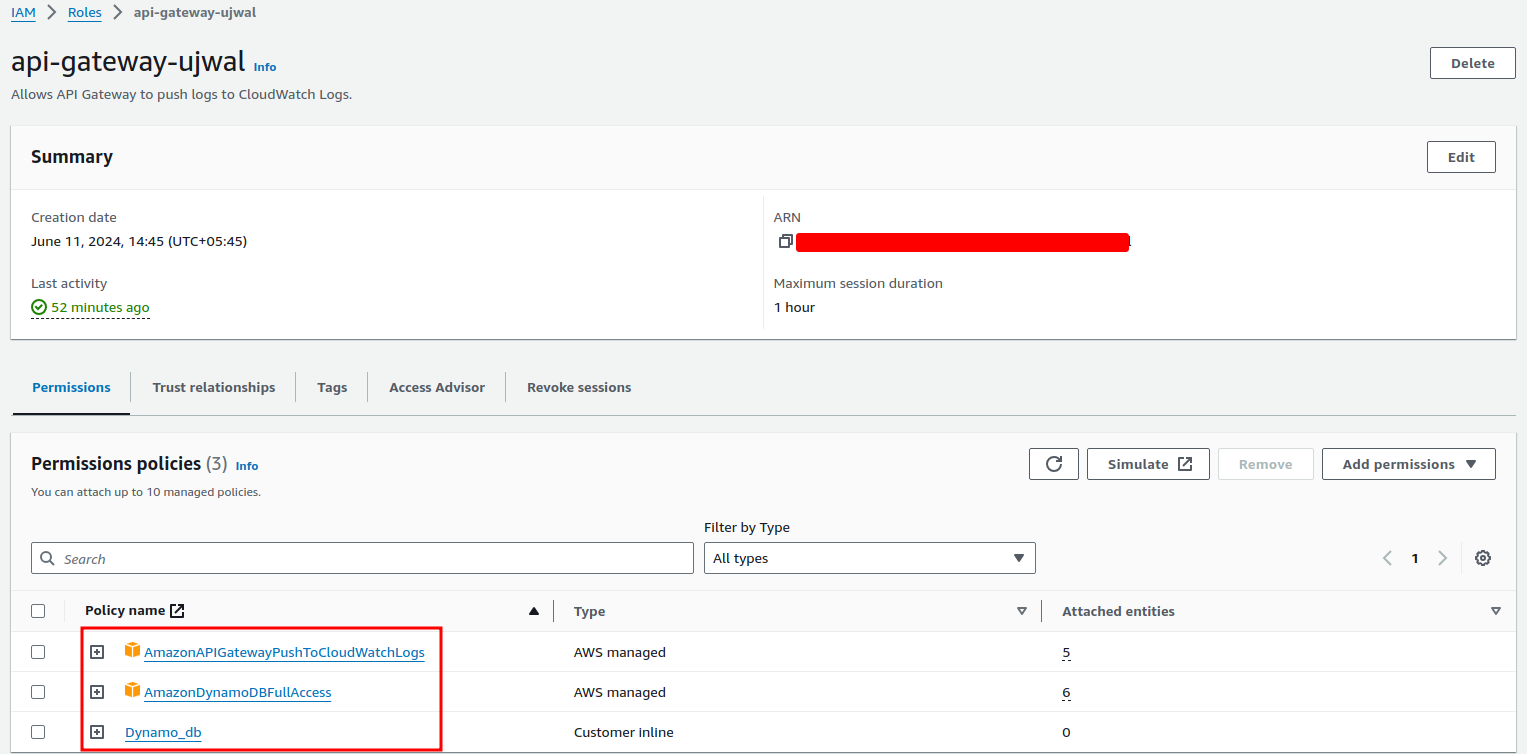Copy the role ARN with copy icon

tap(785, 242)
